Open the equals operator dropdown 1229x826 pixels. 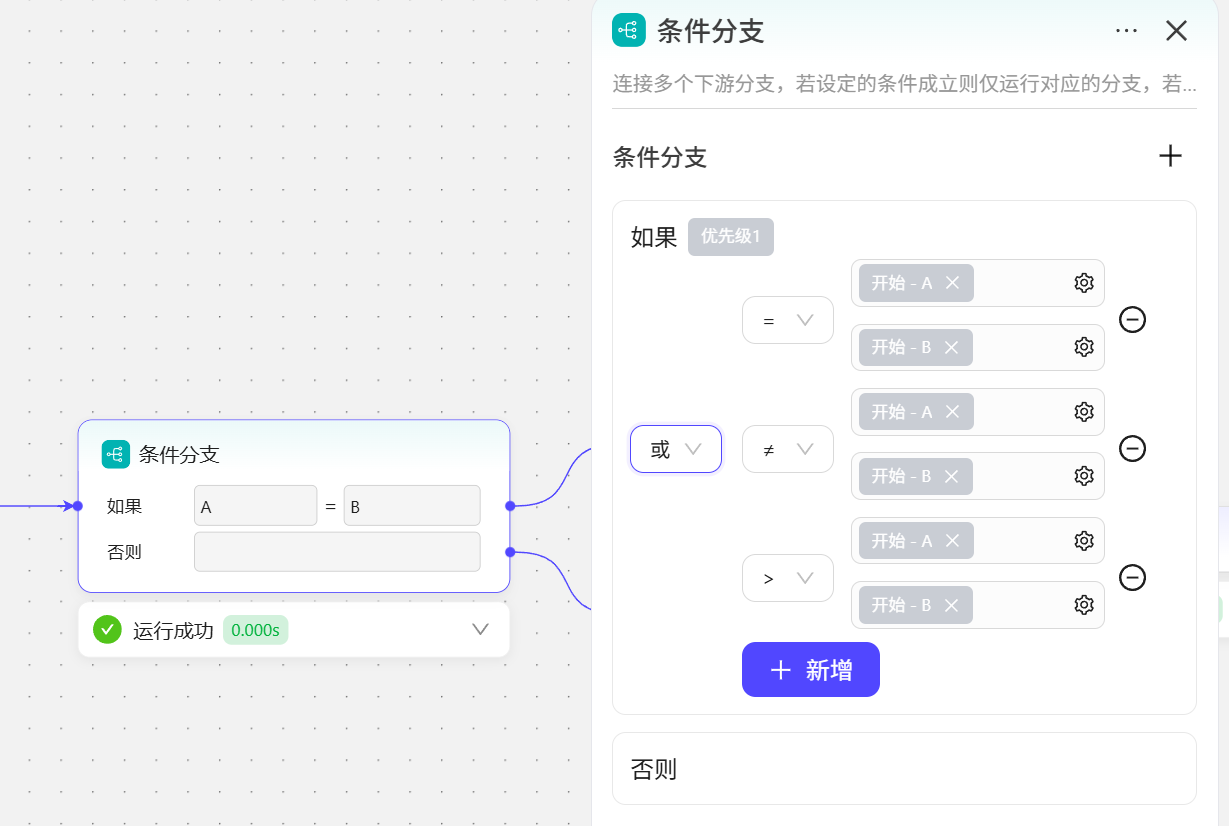point(787,320)
